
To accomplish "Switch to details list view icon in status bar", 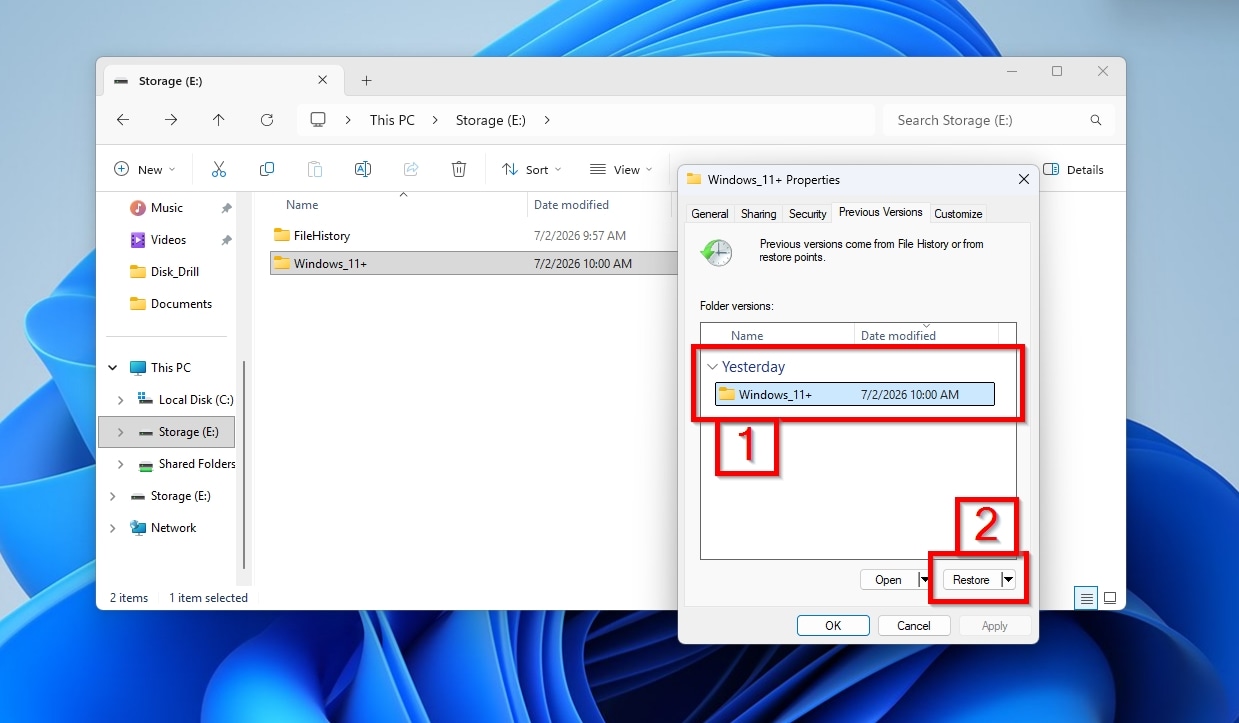I will 1085,598.
